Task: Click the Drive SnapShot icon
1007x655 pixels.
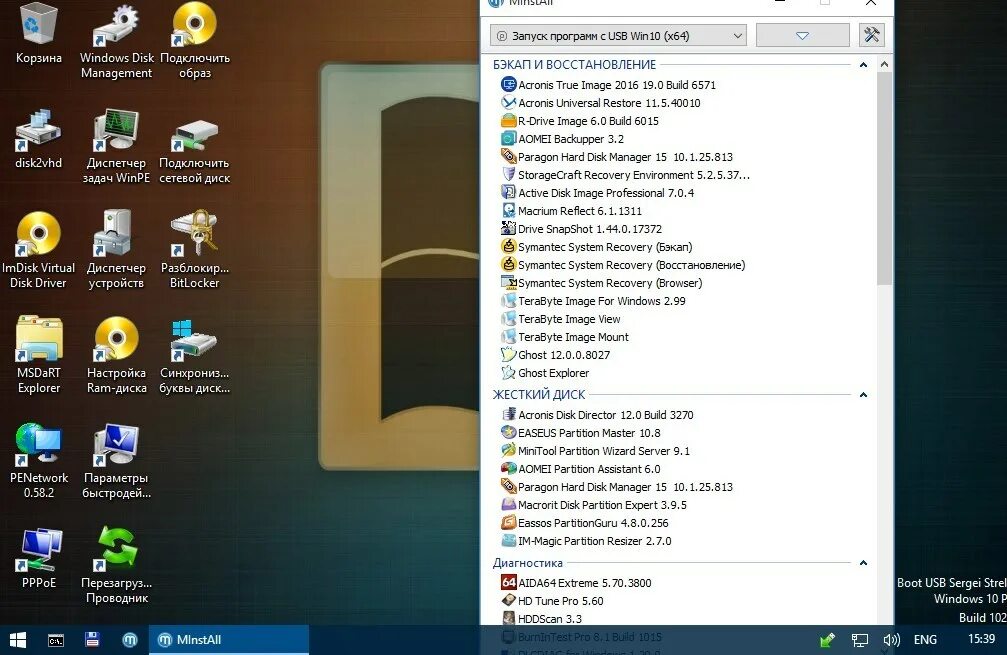Action: tap(509, 228)
